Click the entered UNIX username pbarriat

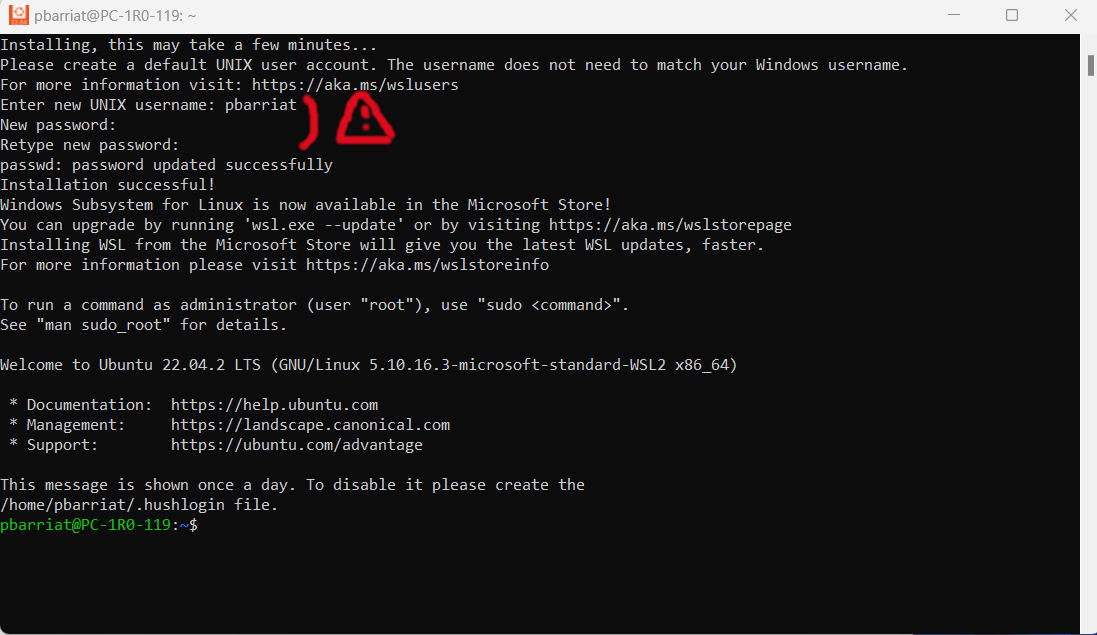click(x=260, y=105)
